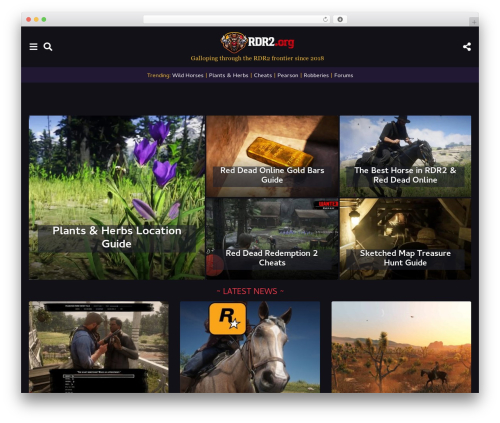500x423 pixels.
Task: Click the 'Latest News' heading
Action: tap(250, 291)
